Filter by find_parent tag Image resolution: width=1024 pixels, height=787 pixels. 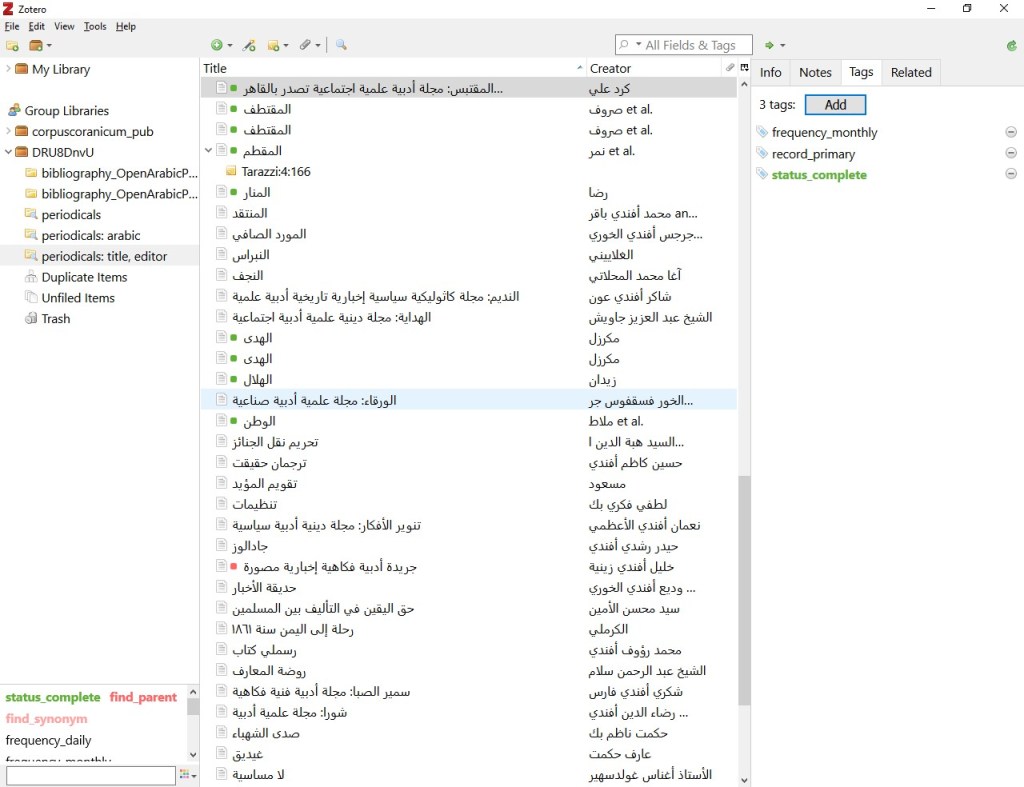coord(143,697)
